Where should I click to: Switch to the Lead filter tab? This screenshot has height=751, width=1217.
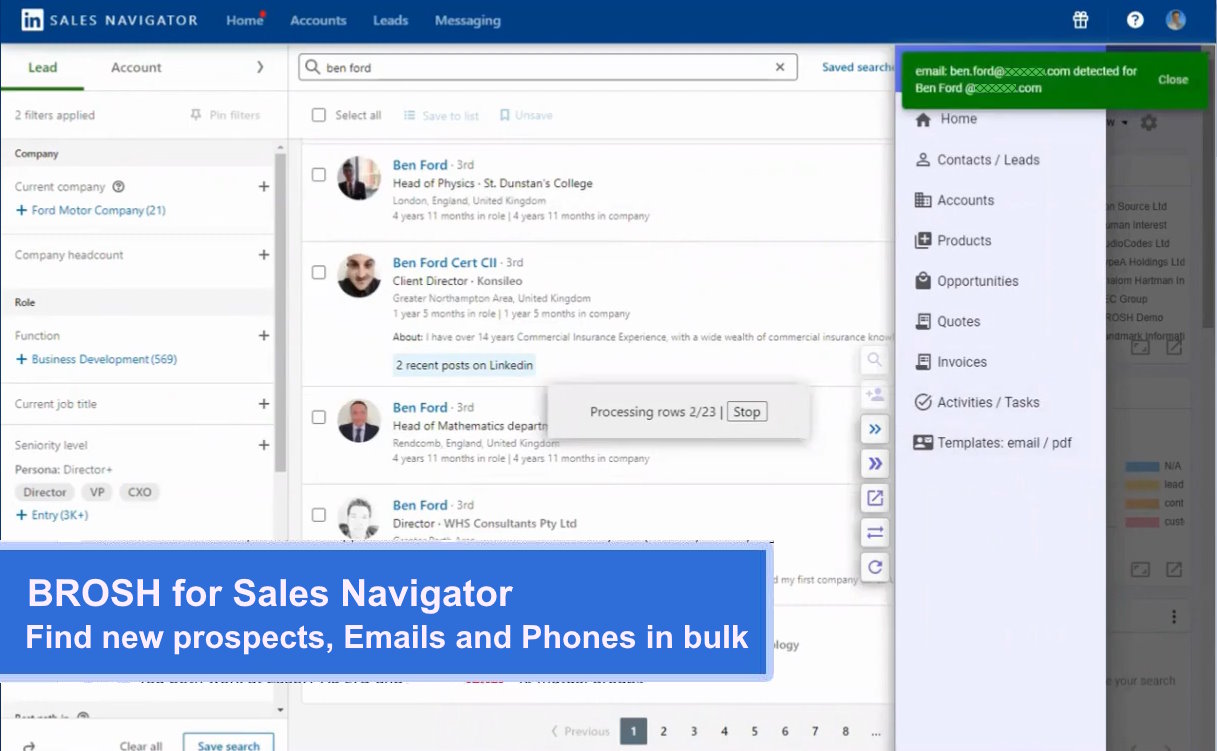click(43, 67)
